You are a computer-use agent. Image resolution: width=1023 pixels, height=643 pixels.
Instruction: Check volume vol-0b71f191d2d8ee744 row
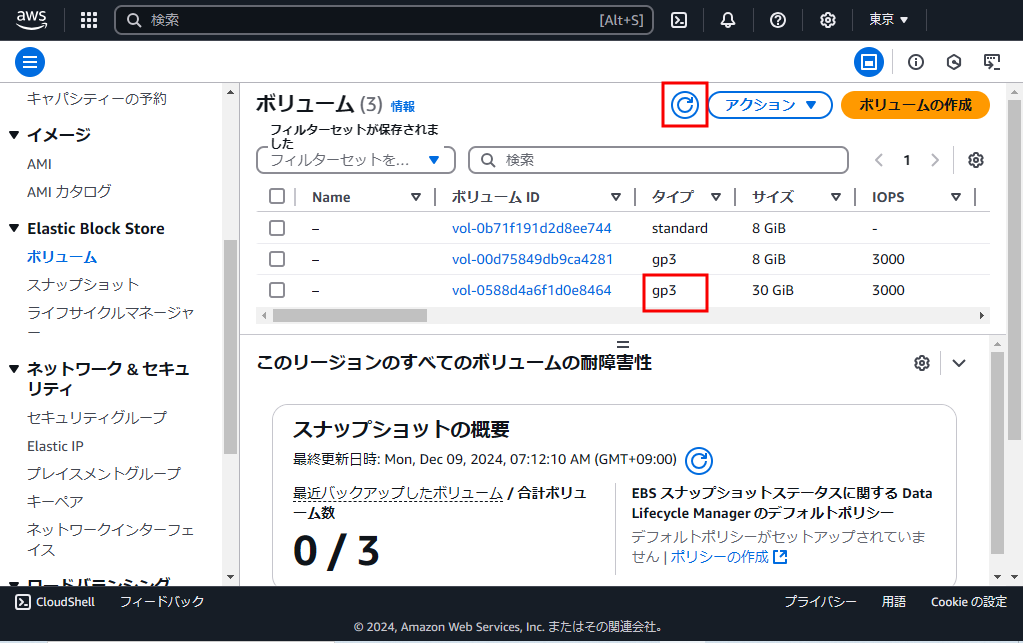pos(277,228)
